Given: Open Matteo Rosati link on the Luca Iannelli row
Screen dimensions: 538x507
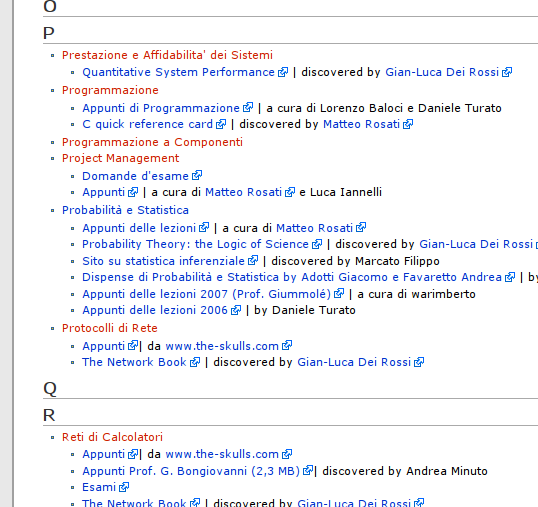Looking at the screenshot, I should (x=244, y=192).
